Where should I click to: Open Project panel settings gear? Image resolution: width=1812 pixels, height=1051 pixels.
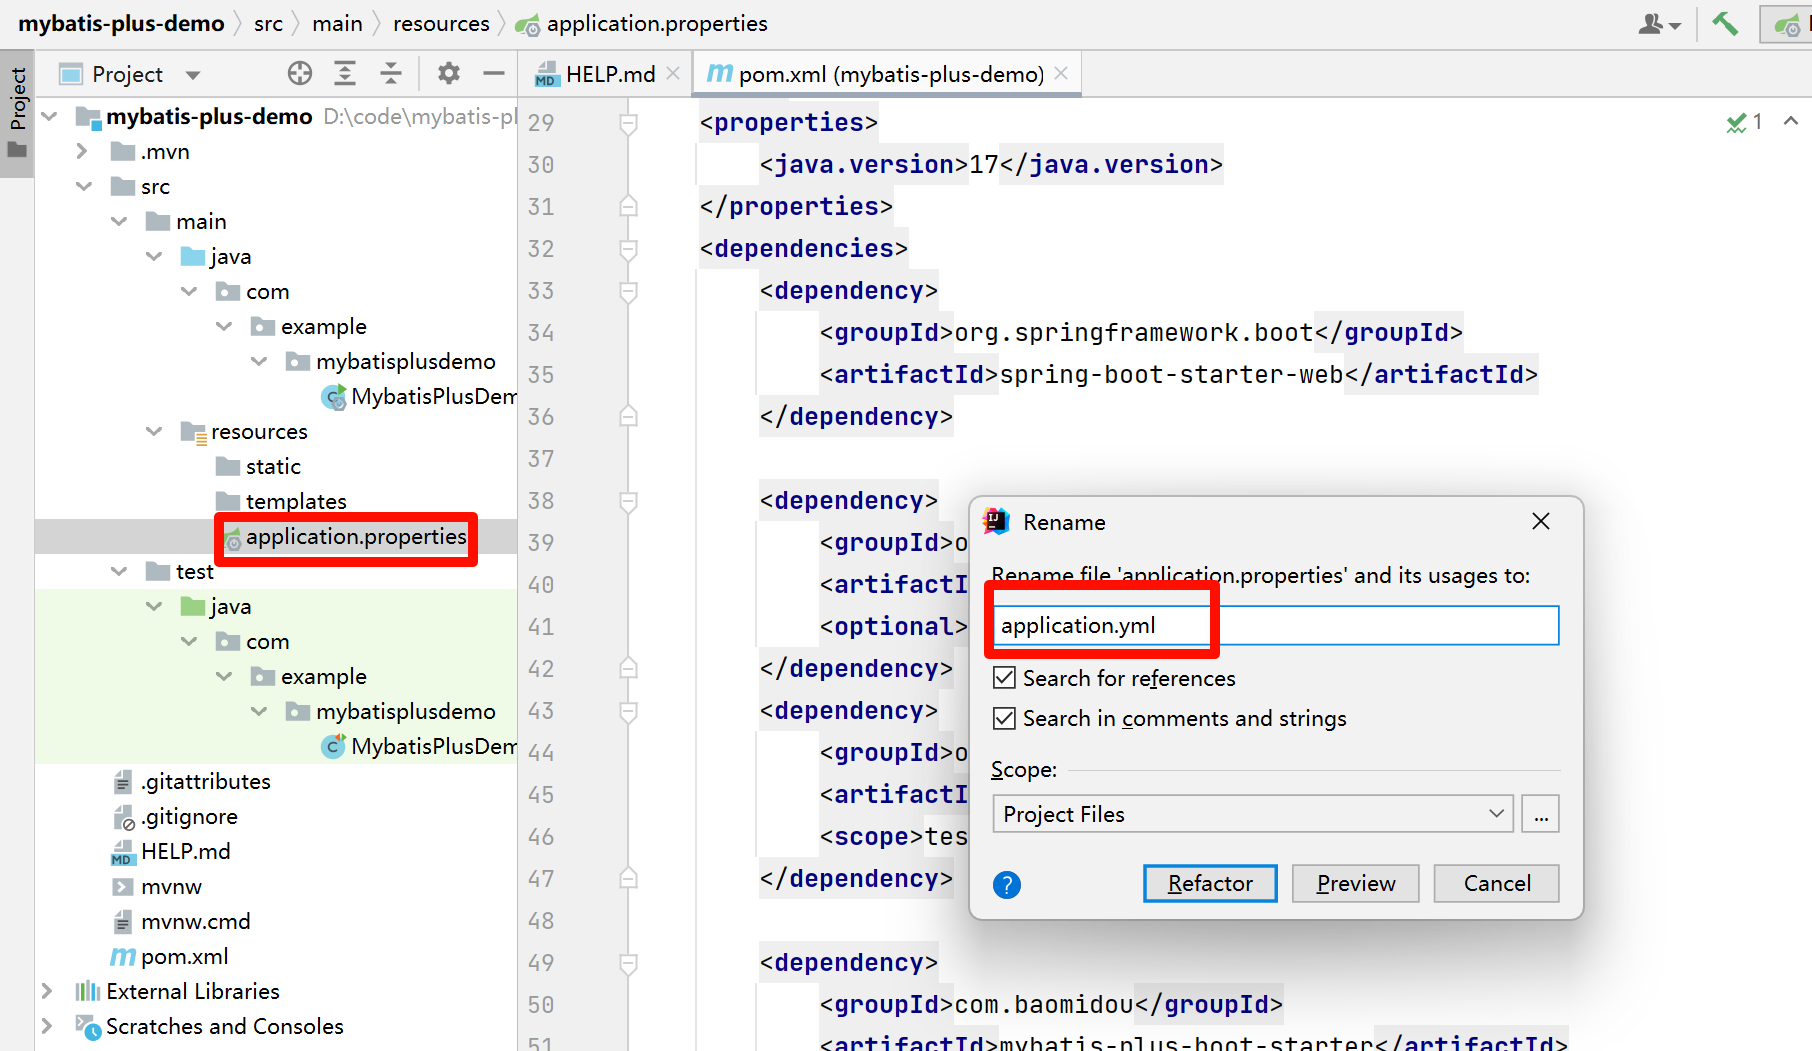click(449, 73)
